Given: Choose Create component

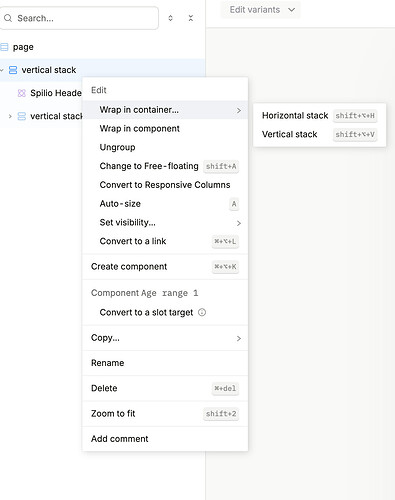Looking at the screenshot, I should coord(165,267).
